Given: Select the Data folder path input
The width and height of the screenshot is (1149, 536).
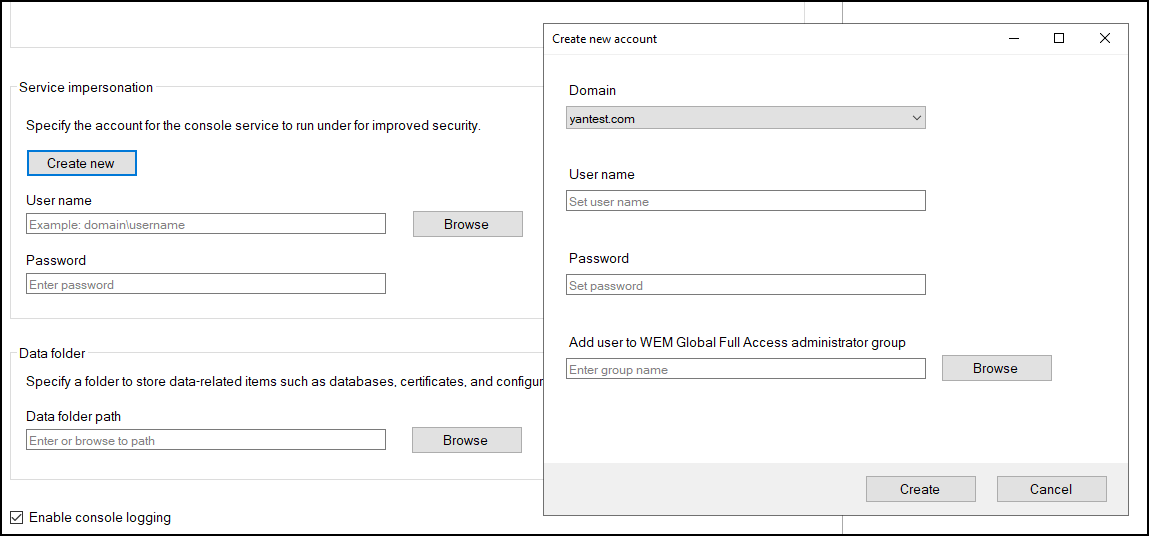Looking at the screenshot, I should point(205,440).
